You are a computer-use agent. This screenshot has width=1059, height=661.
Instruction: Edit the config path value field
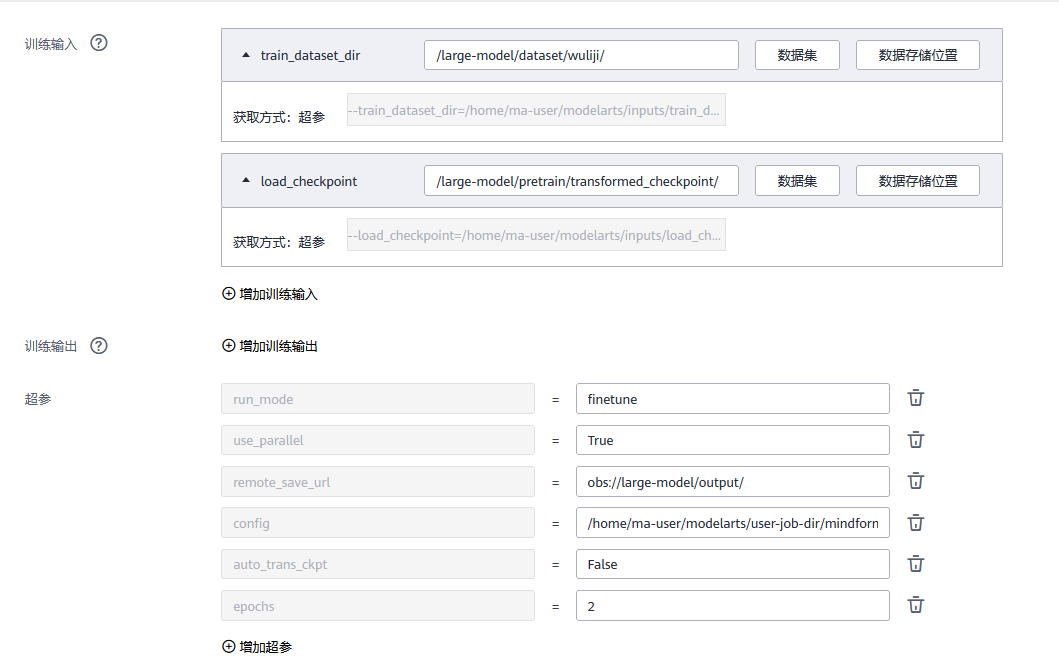coord(732,523)
